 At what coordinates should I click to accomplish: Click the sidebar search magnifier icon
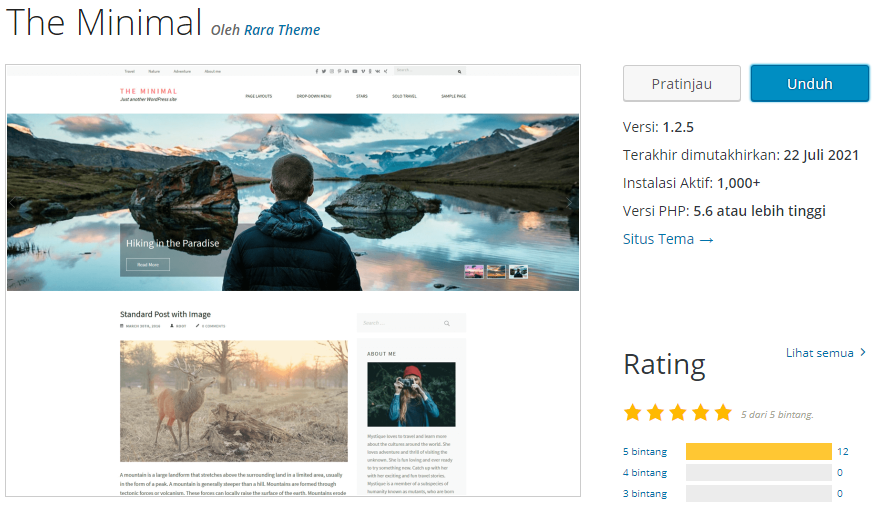447,323
